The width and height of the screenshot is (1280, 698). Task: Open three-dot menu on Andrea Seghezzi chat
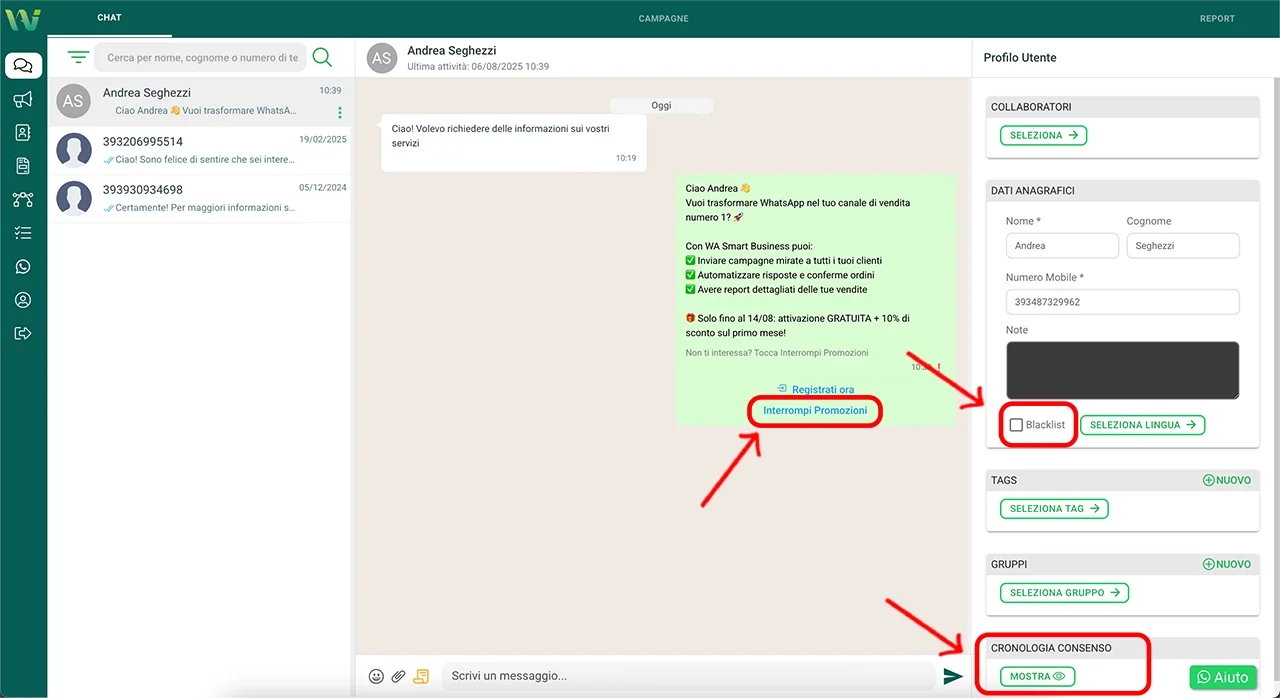[x=340, y=112]
